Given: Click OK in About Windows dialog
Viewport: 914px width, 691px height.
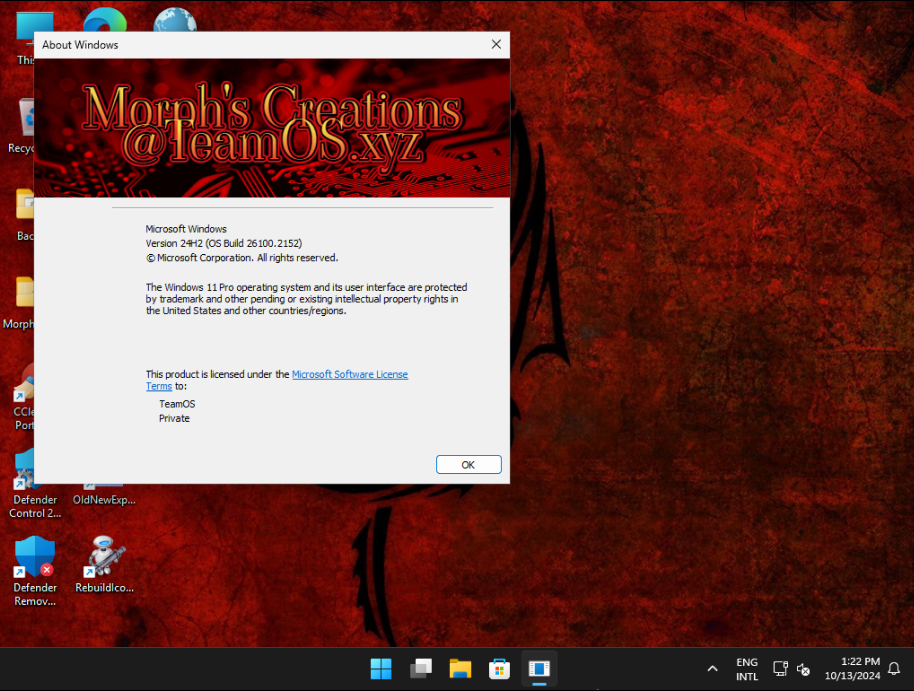Looking at the screenshot, I should (x=468, y=465).
